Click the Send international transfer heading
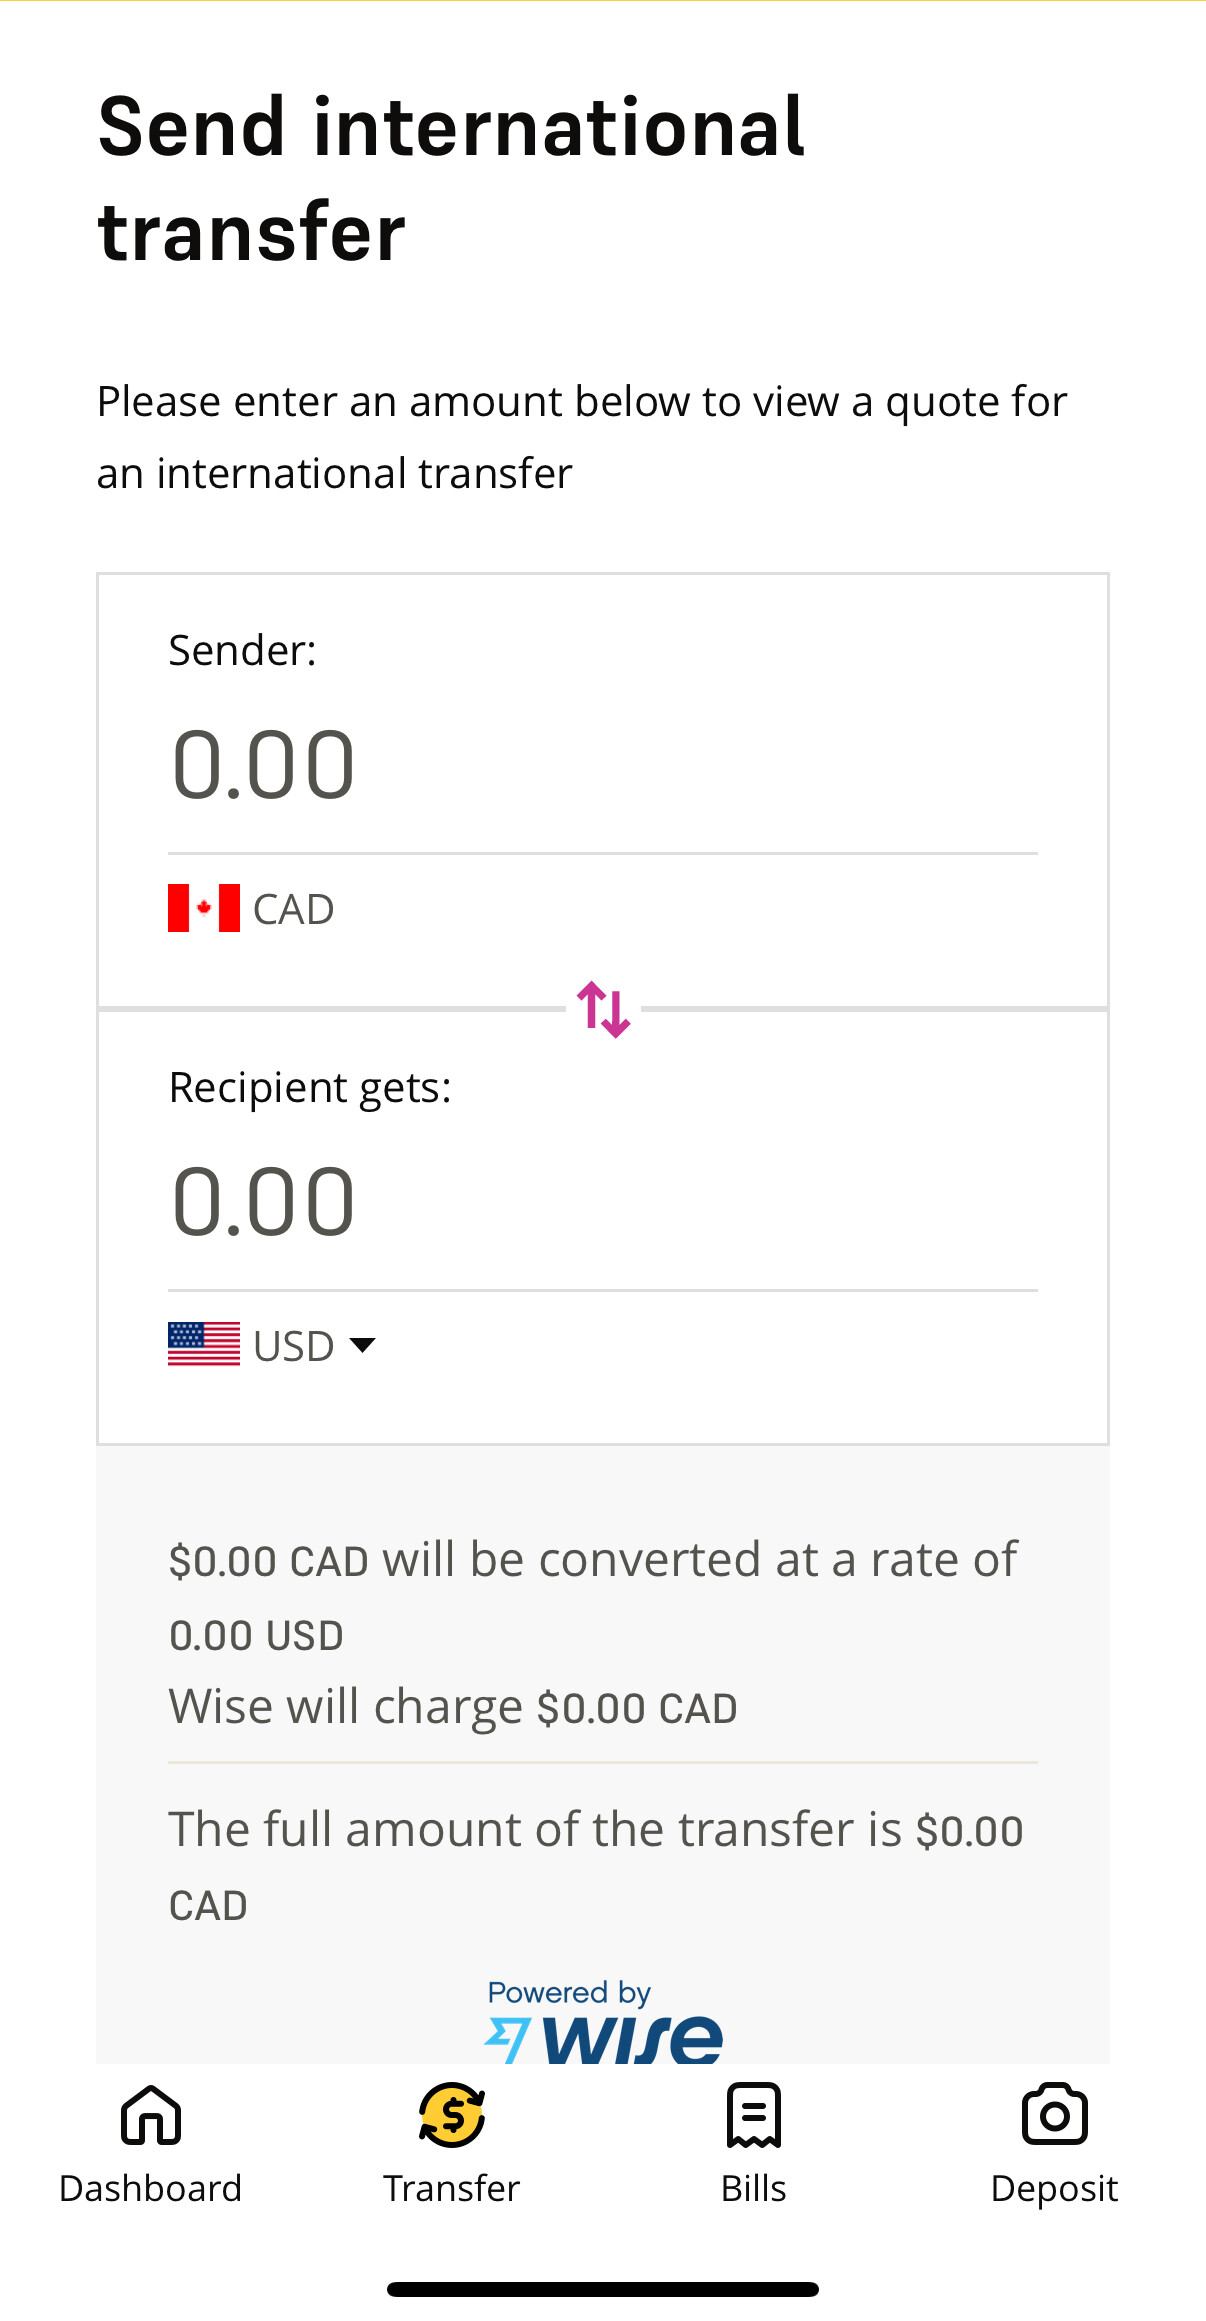This screenshot has width=1206, height=2321. pos(452,180)
